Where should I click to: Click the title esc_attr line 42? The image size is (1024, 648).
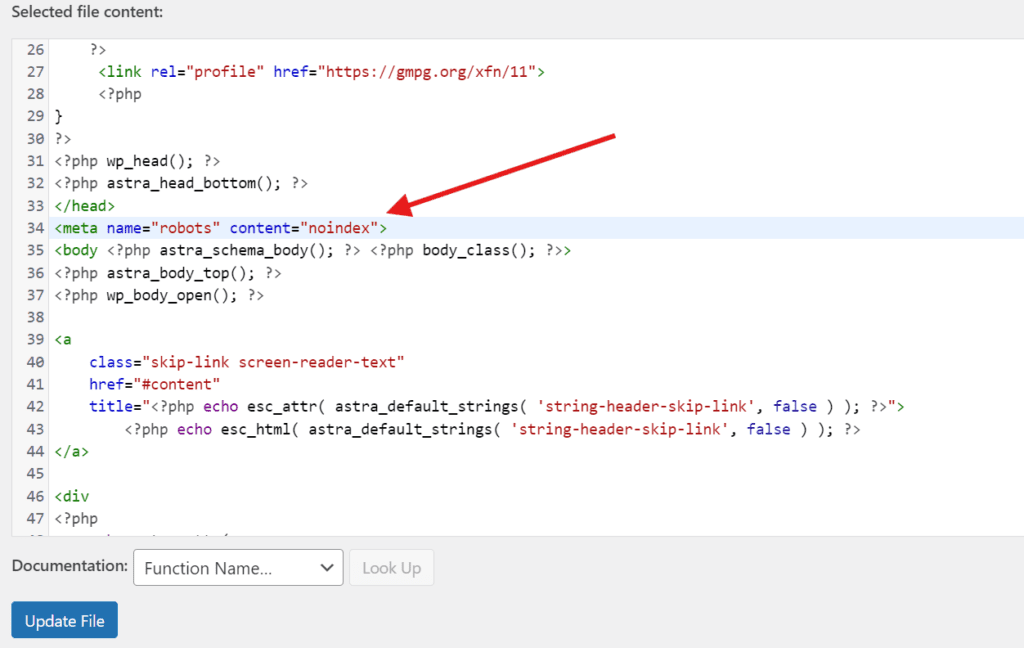(x=497, y=406)
